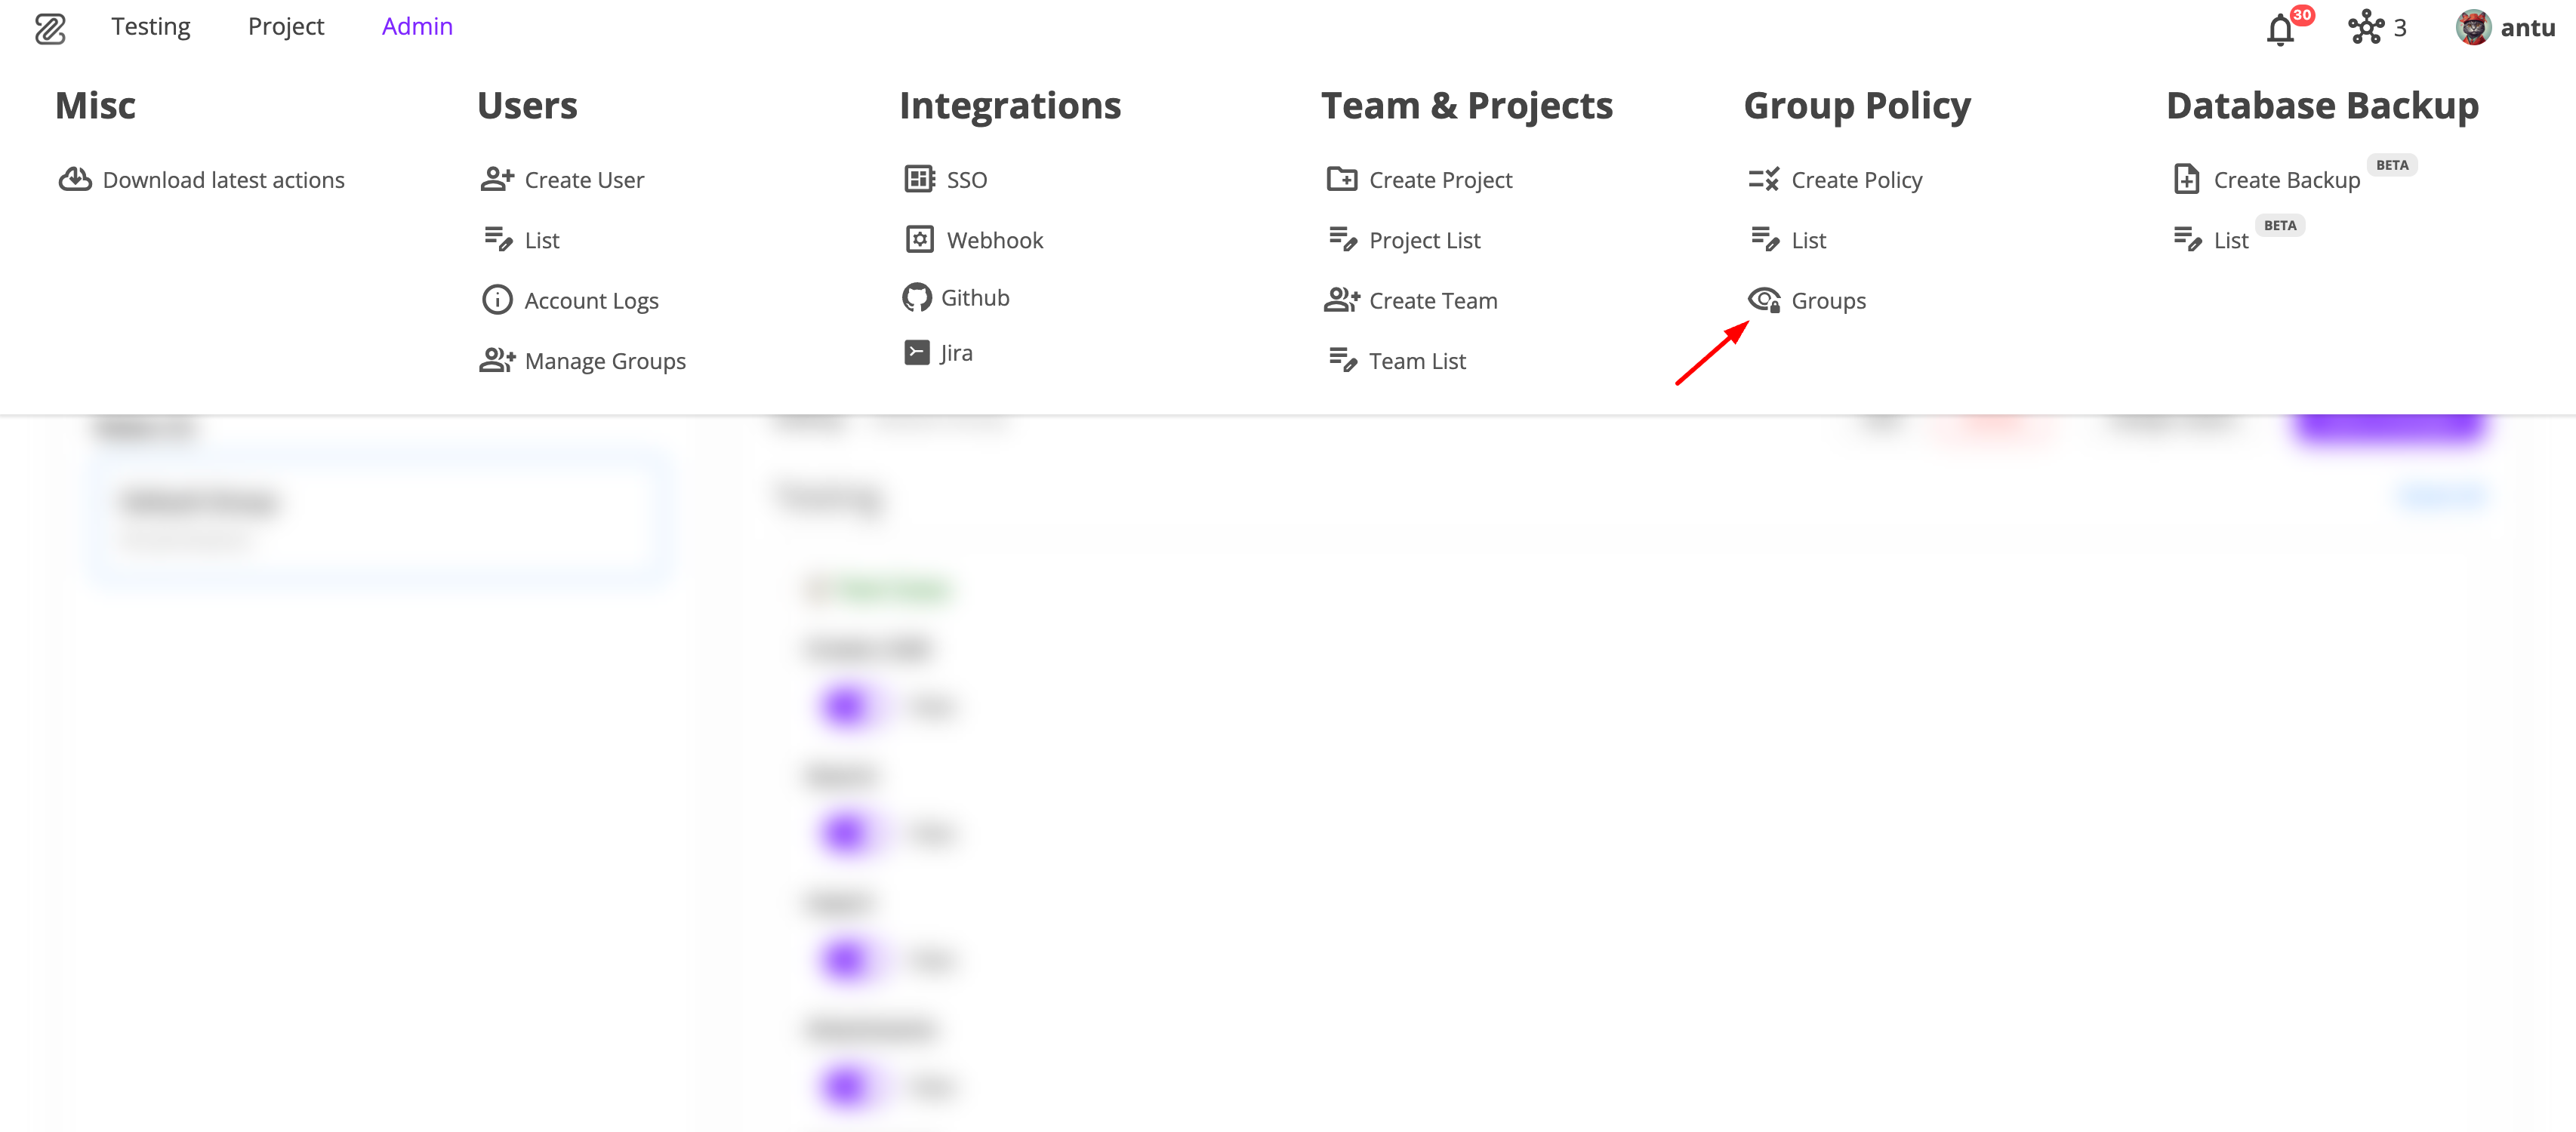Screen dimensions: 2576x1132
Task: Select Create Policy under Group Policy
Action: coord(1856,180)
